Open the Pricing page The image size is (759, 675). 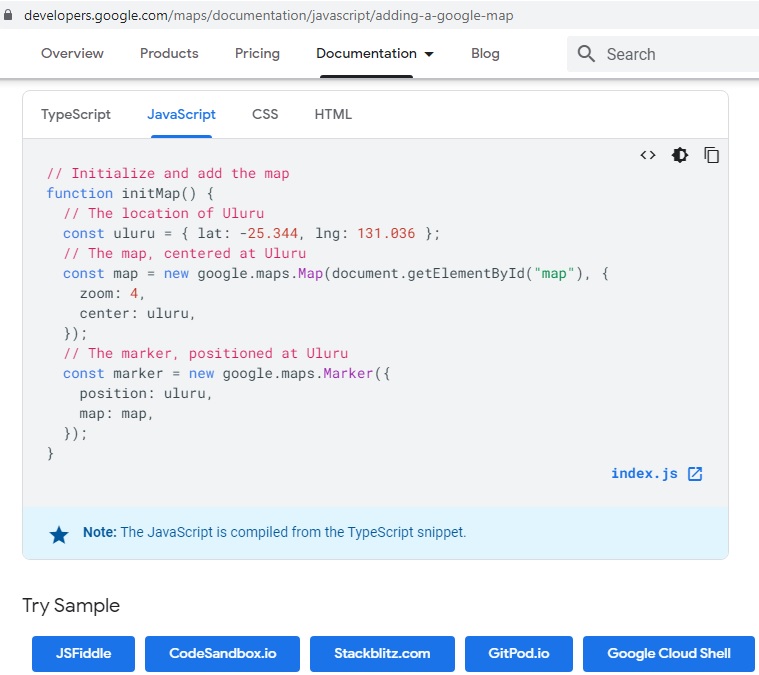point(257,54)
